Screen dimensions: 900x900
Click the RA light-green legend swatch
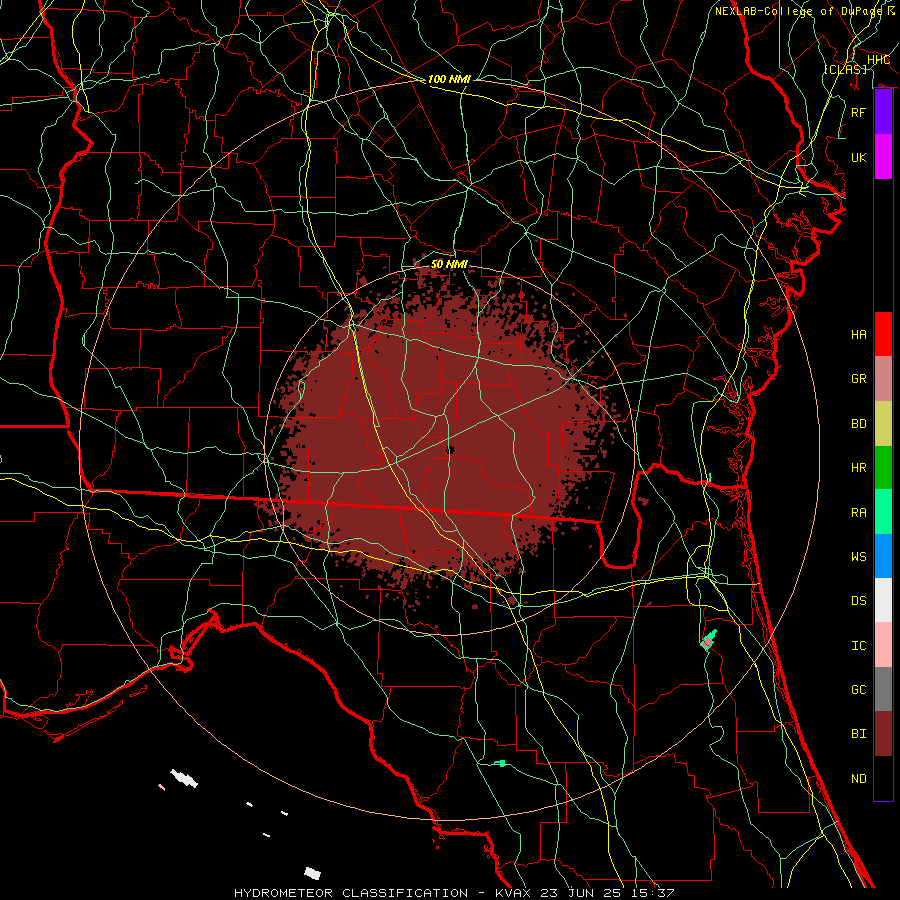(883, 512)
